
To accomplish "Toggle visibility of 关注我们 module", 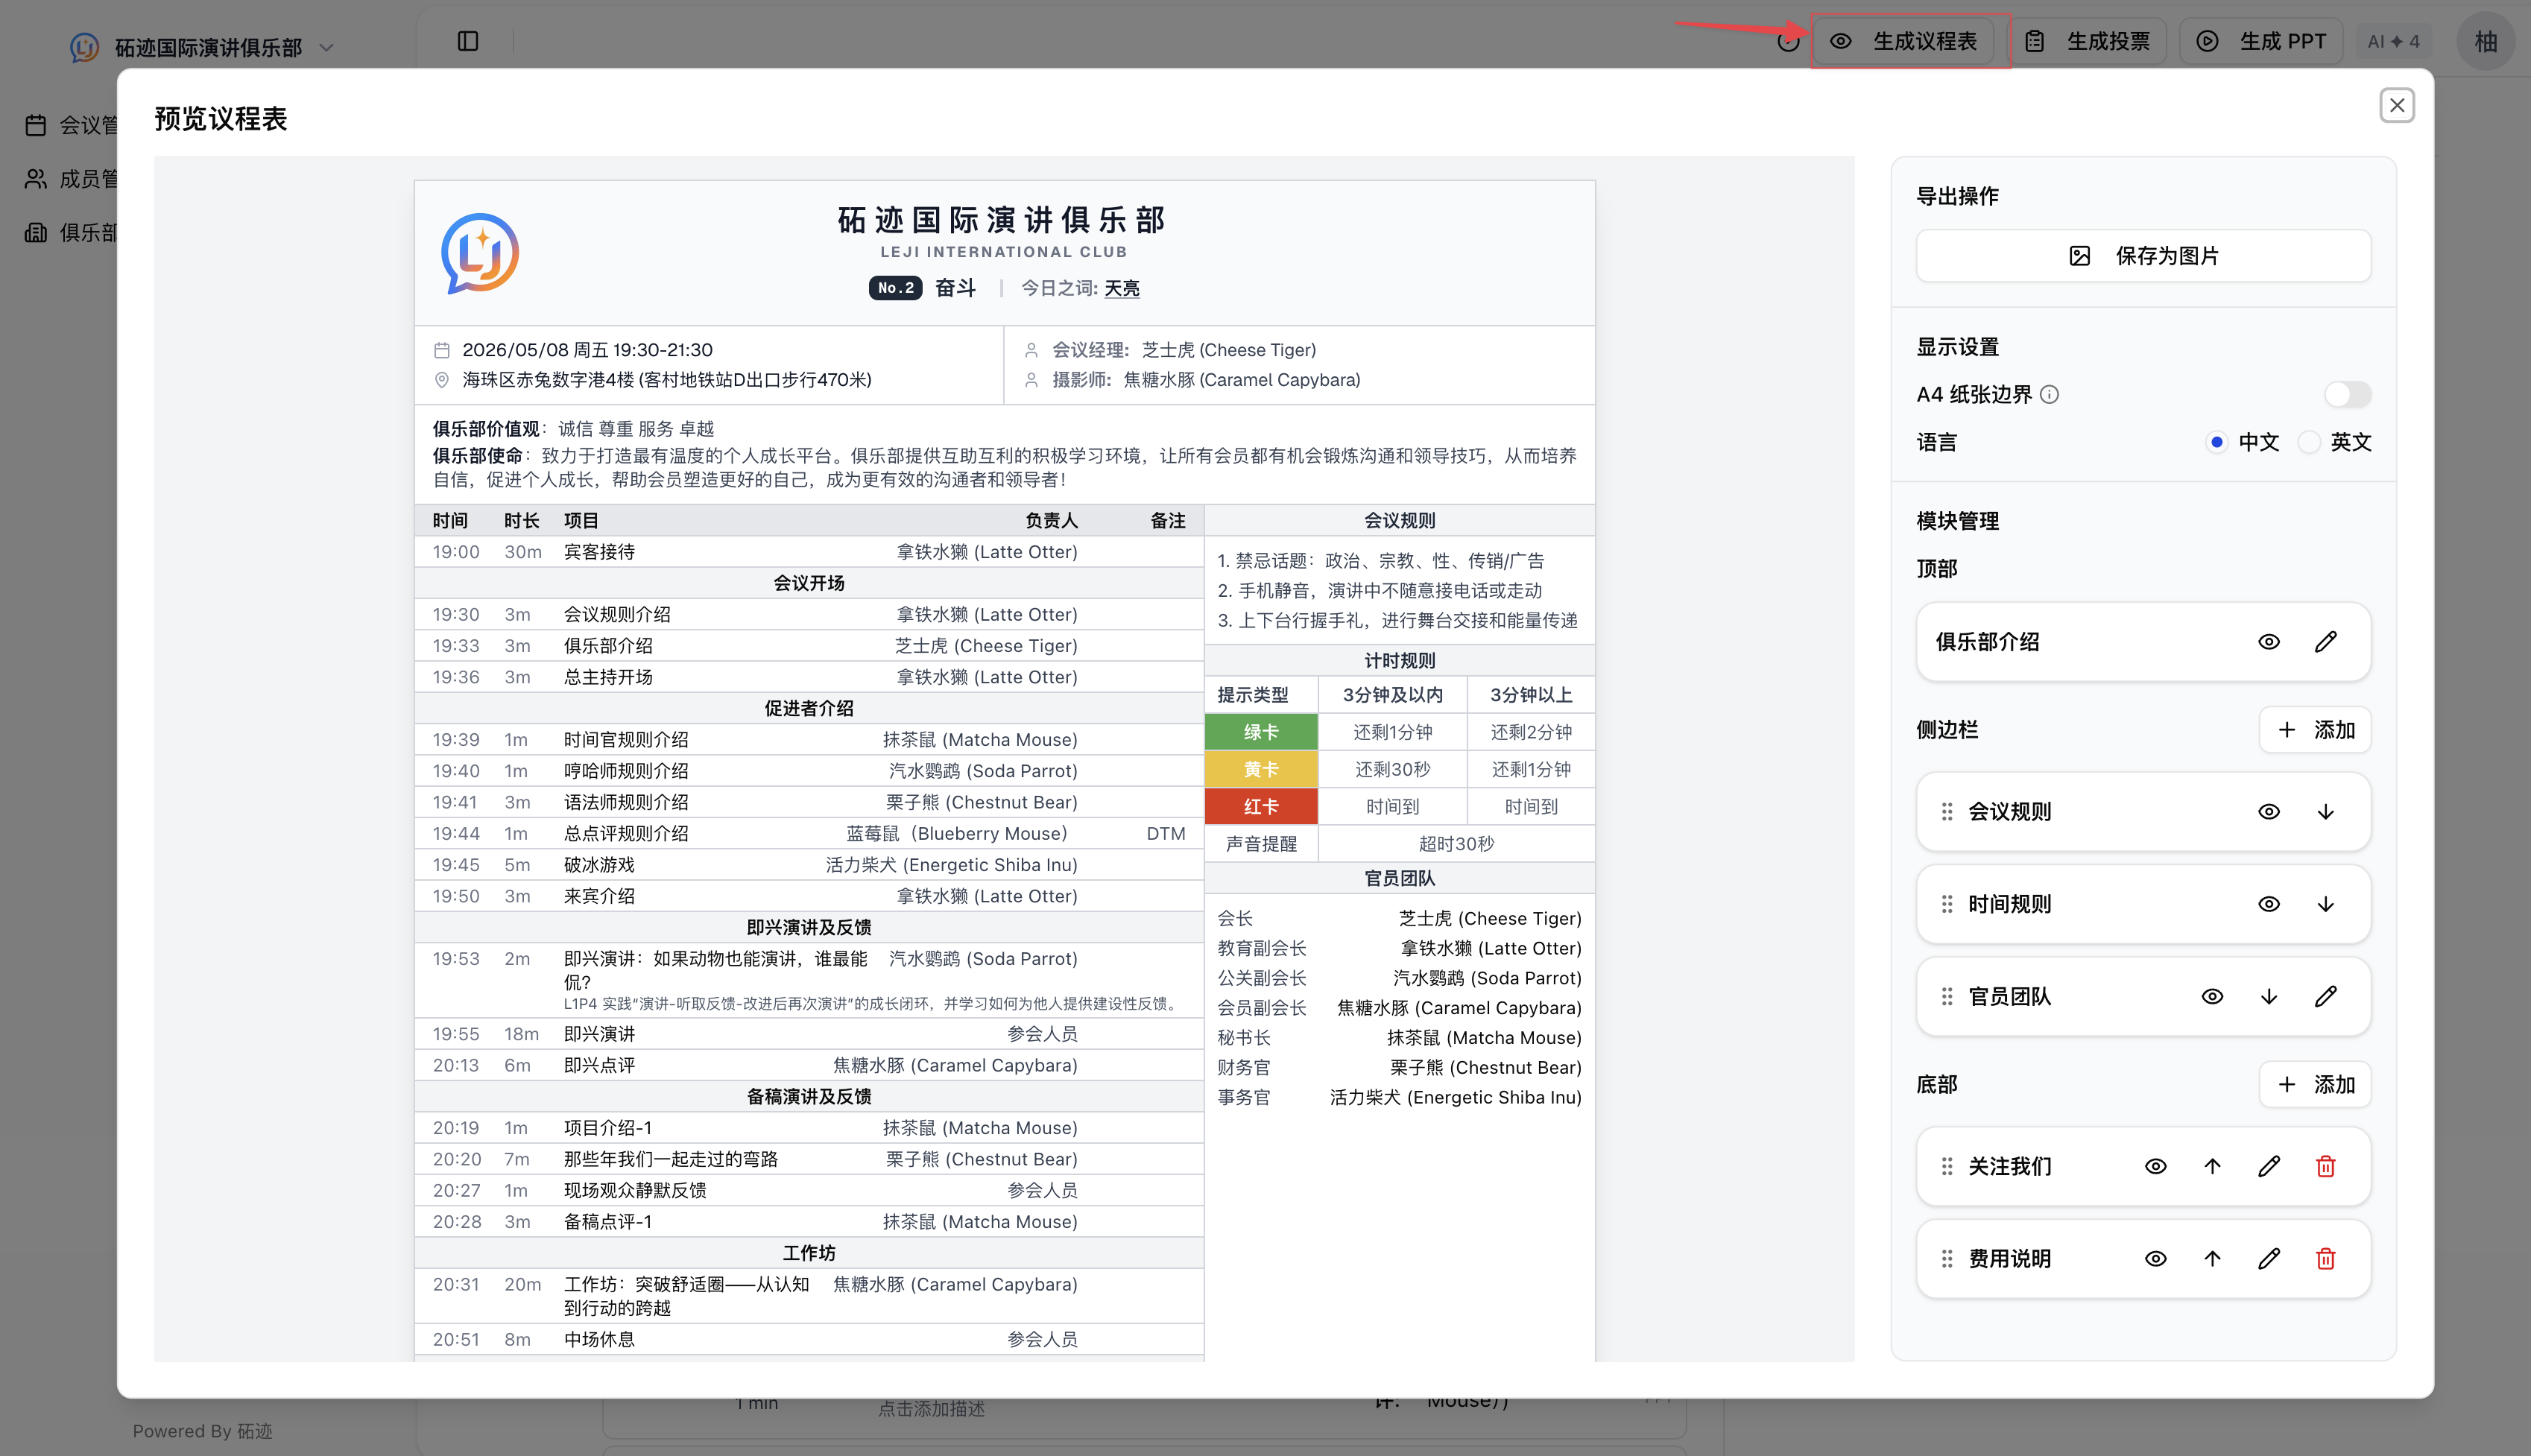I will [x=2155, y=1166].
